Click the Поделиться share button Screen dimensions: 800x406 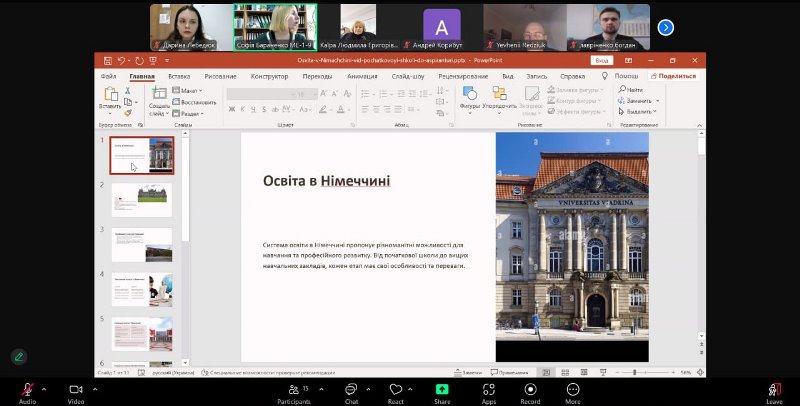point(673,76)
